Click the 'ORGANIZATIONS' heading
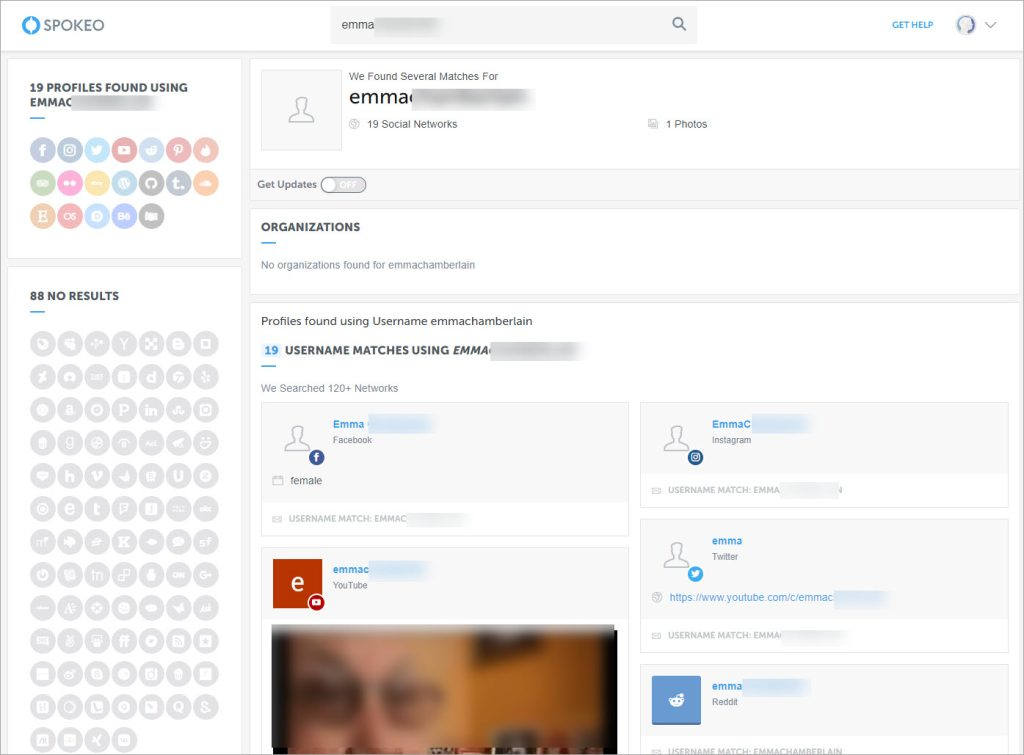The image size is (1024, 755). 310,227
